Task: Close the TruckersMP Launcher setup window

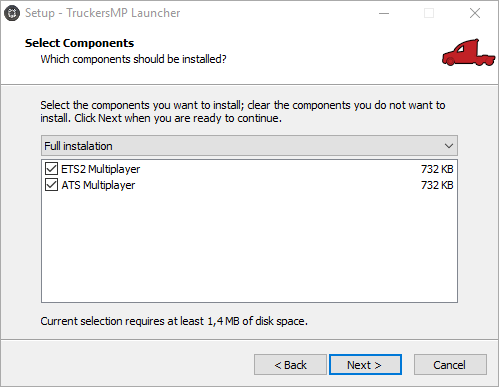Action: [x=475, y=13]
